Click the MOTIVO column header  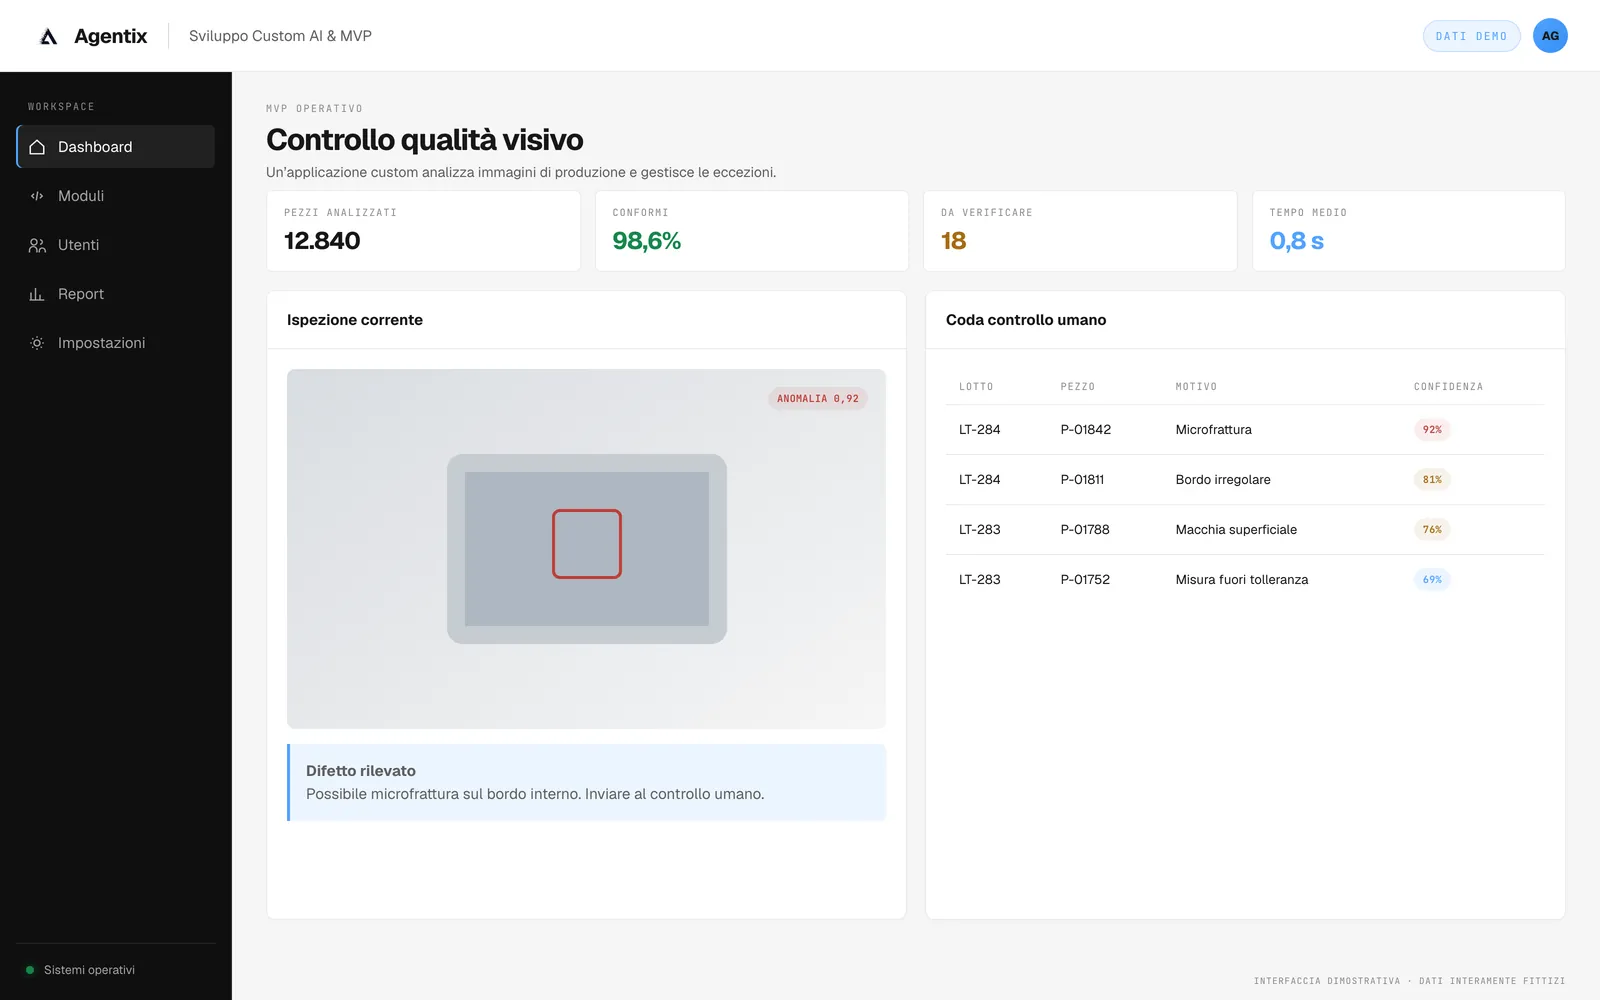(x=1196, y=387)
